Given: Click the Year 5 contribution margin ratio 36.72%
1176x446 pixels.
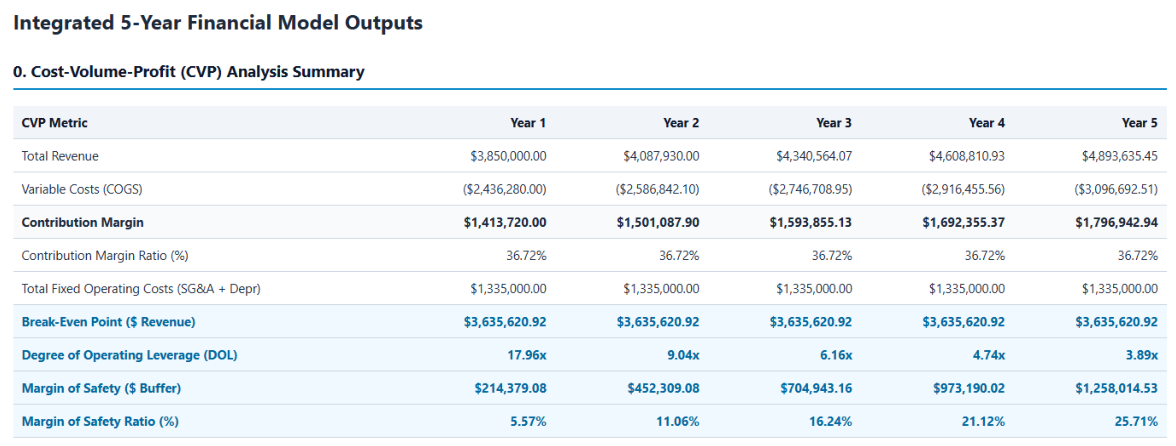Looking at the screenshot, I should point(1138,256).
